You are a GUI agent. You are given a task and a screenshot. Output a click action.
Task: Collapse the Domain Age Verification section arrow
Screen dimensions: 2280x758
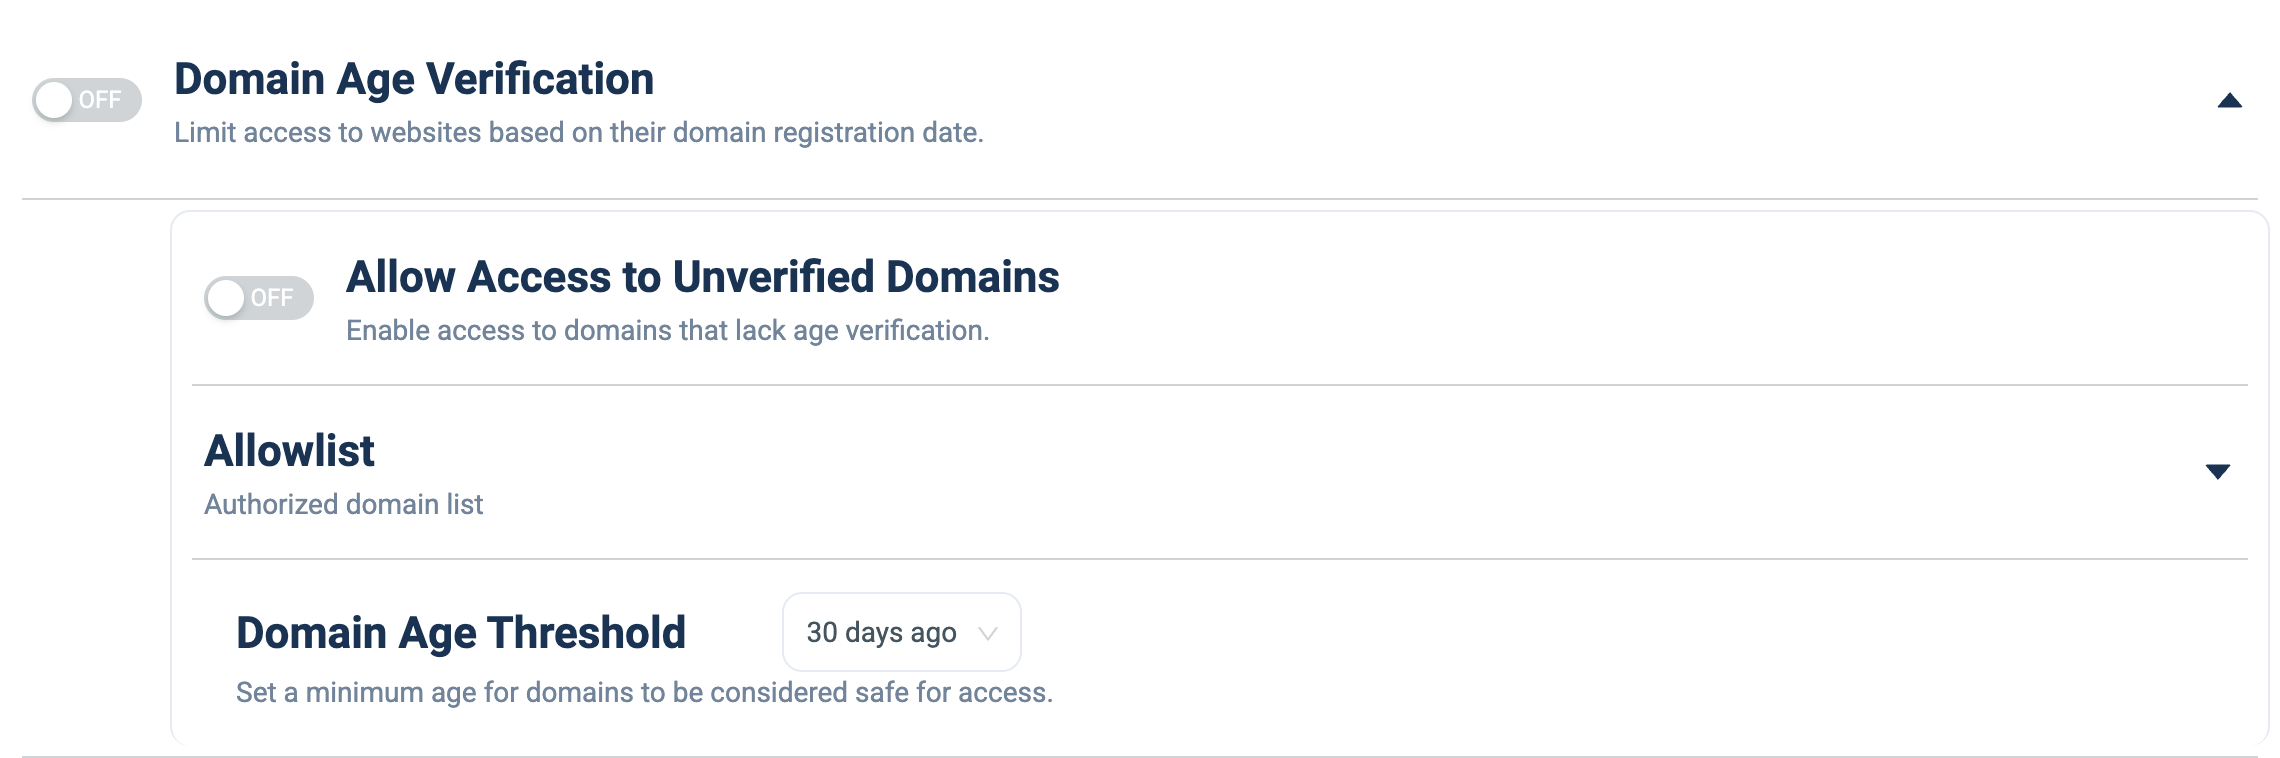[2230, 101]
